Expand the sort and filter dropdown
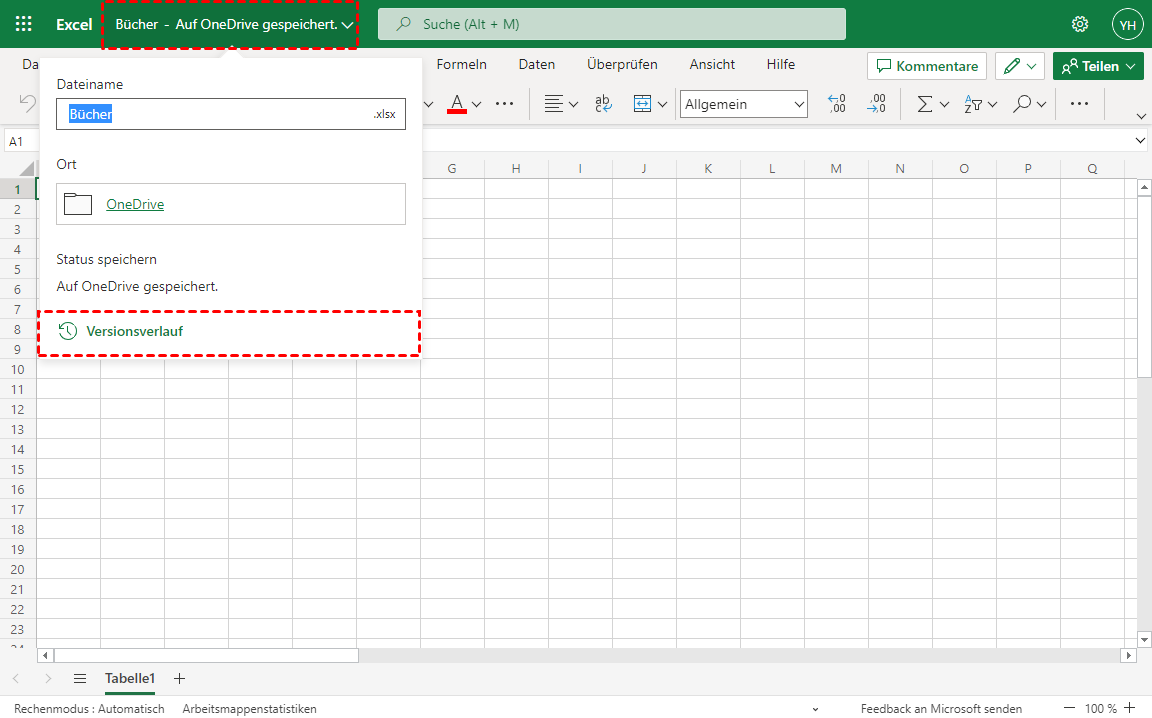The width and height of the screenshot is (1152, 718). tap(992, 104)
